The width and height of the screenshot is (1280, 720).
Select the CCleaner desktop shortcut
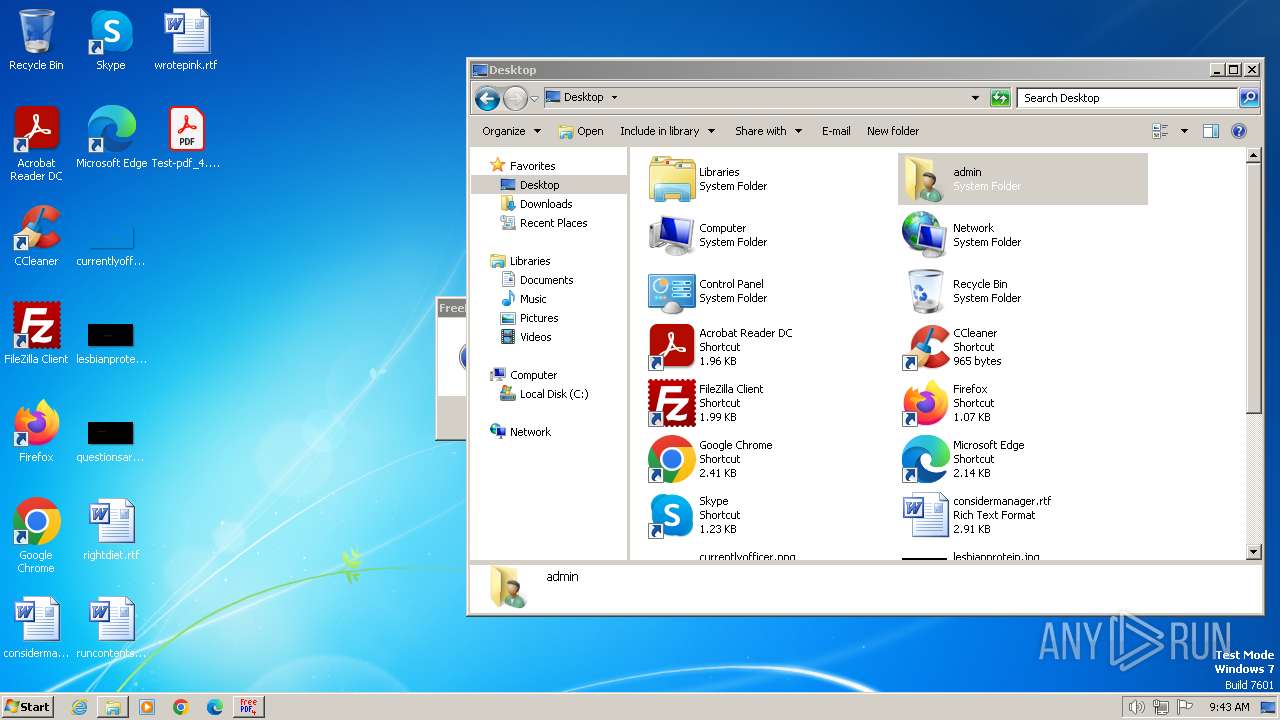pos(36,236)
